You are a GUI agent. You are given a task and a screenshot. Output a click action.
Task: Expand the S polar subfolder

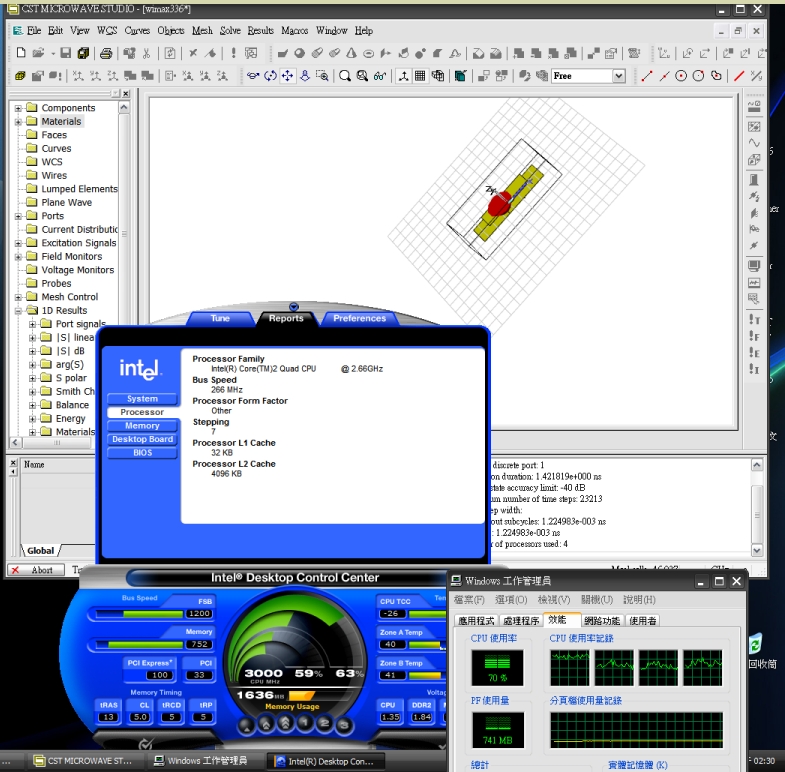point(32,378)
